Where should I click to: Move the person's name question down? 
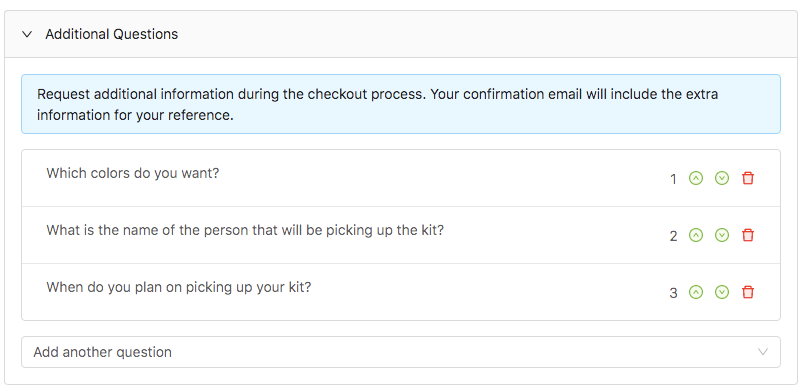click(x=722, y=235)
